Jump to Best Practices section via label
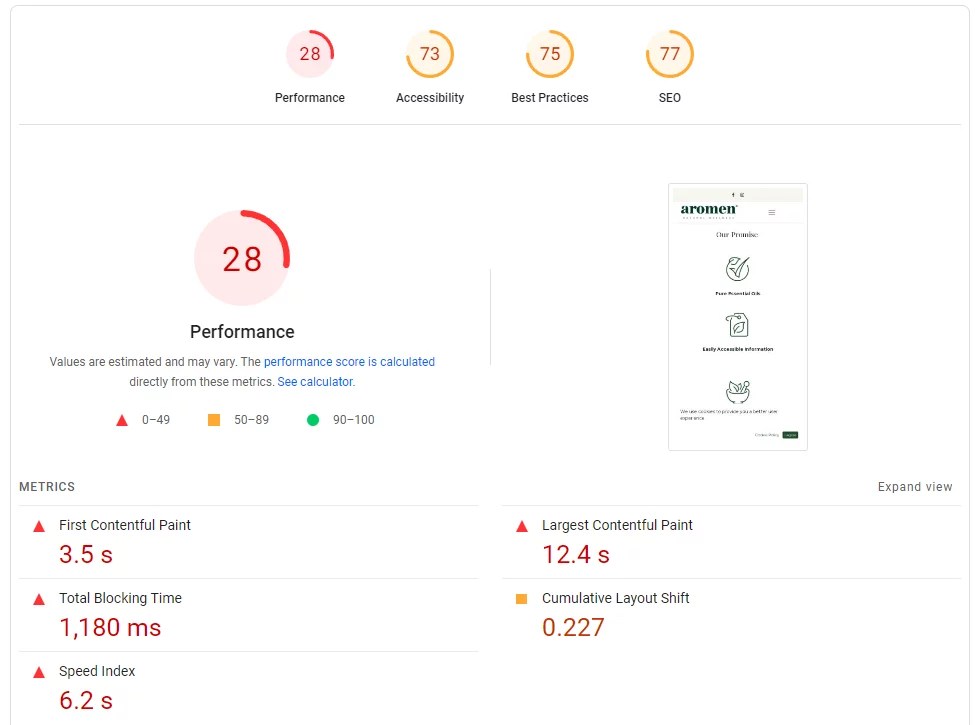Screen dimensions: 975x725 pyautogui.click(x=550, y=98)
